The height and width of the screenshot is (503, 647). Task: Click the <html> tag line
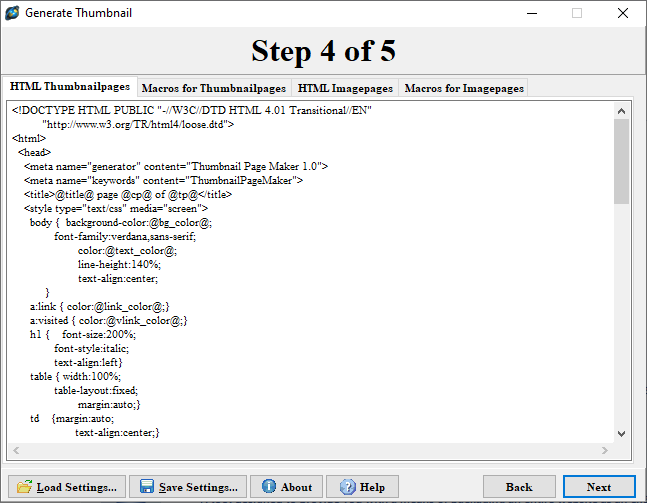[29, 138]
